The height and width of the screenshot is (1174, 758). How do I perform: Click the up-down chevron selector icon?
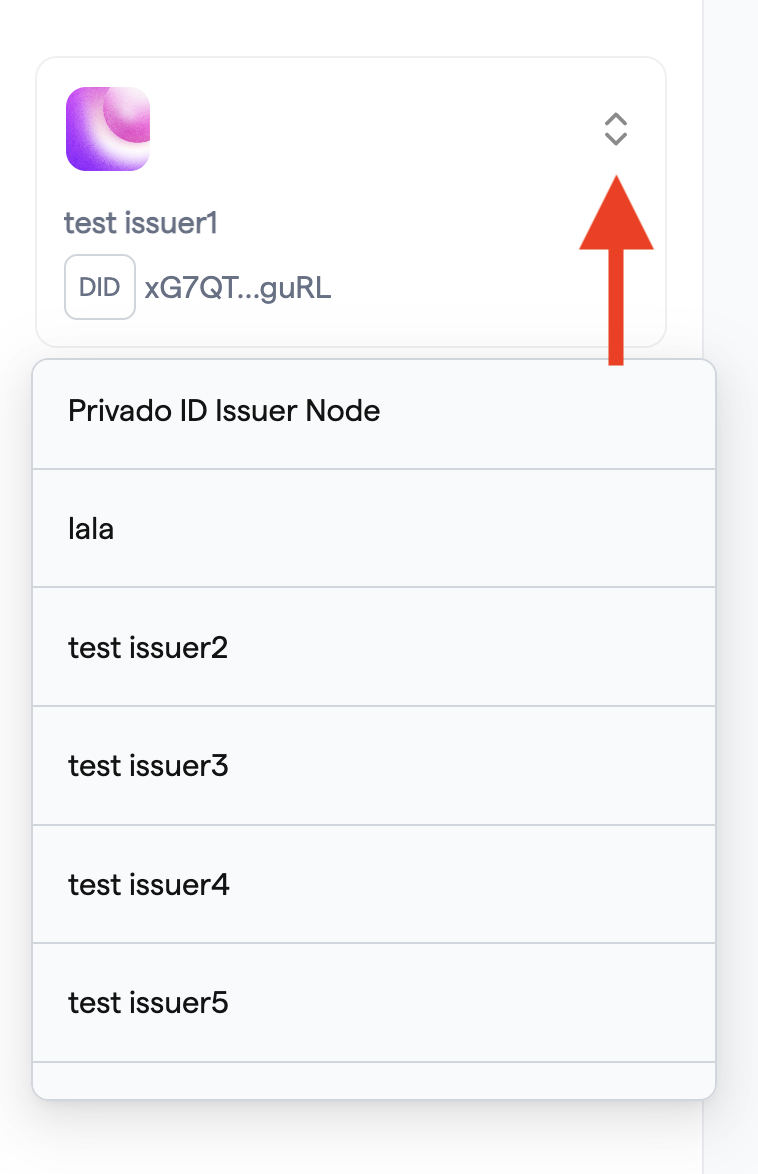pyautogui.click(x=616, y=129)
